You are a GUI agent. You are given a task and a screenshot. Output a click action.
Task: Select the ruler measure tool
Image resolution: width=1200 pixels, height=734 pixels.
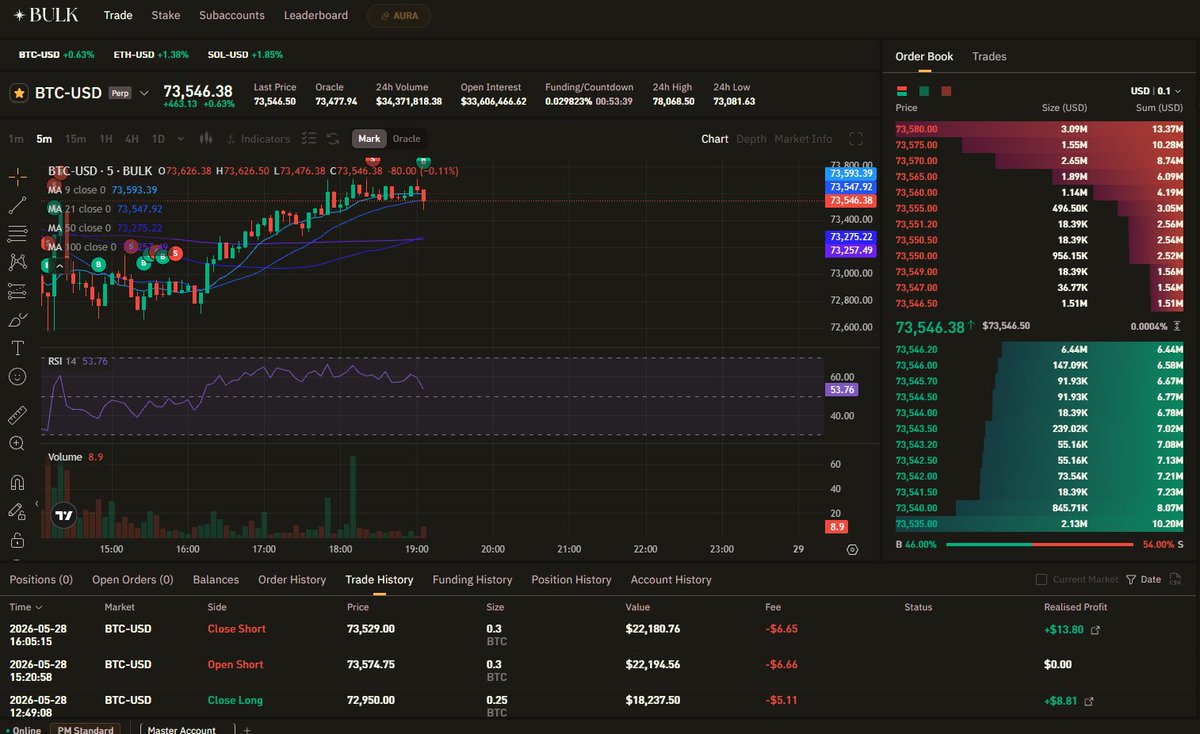18,414
